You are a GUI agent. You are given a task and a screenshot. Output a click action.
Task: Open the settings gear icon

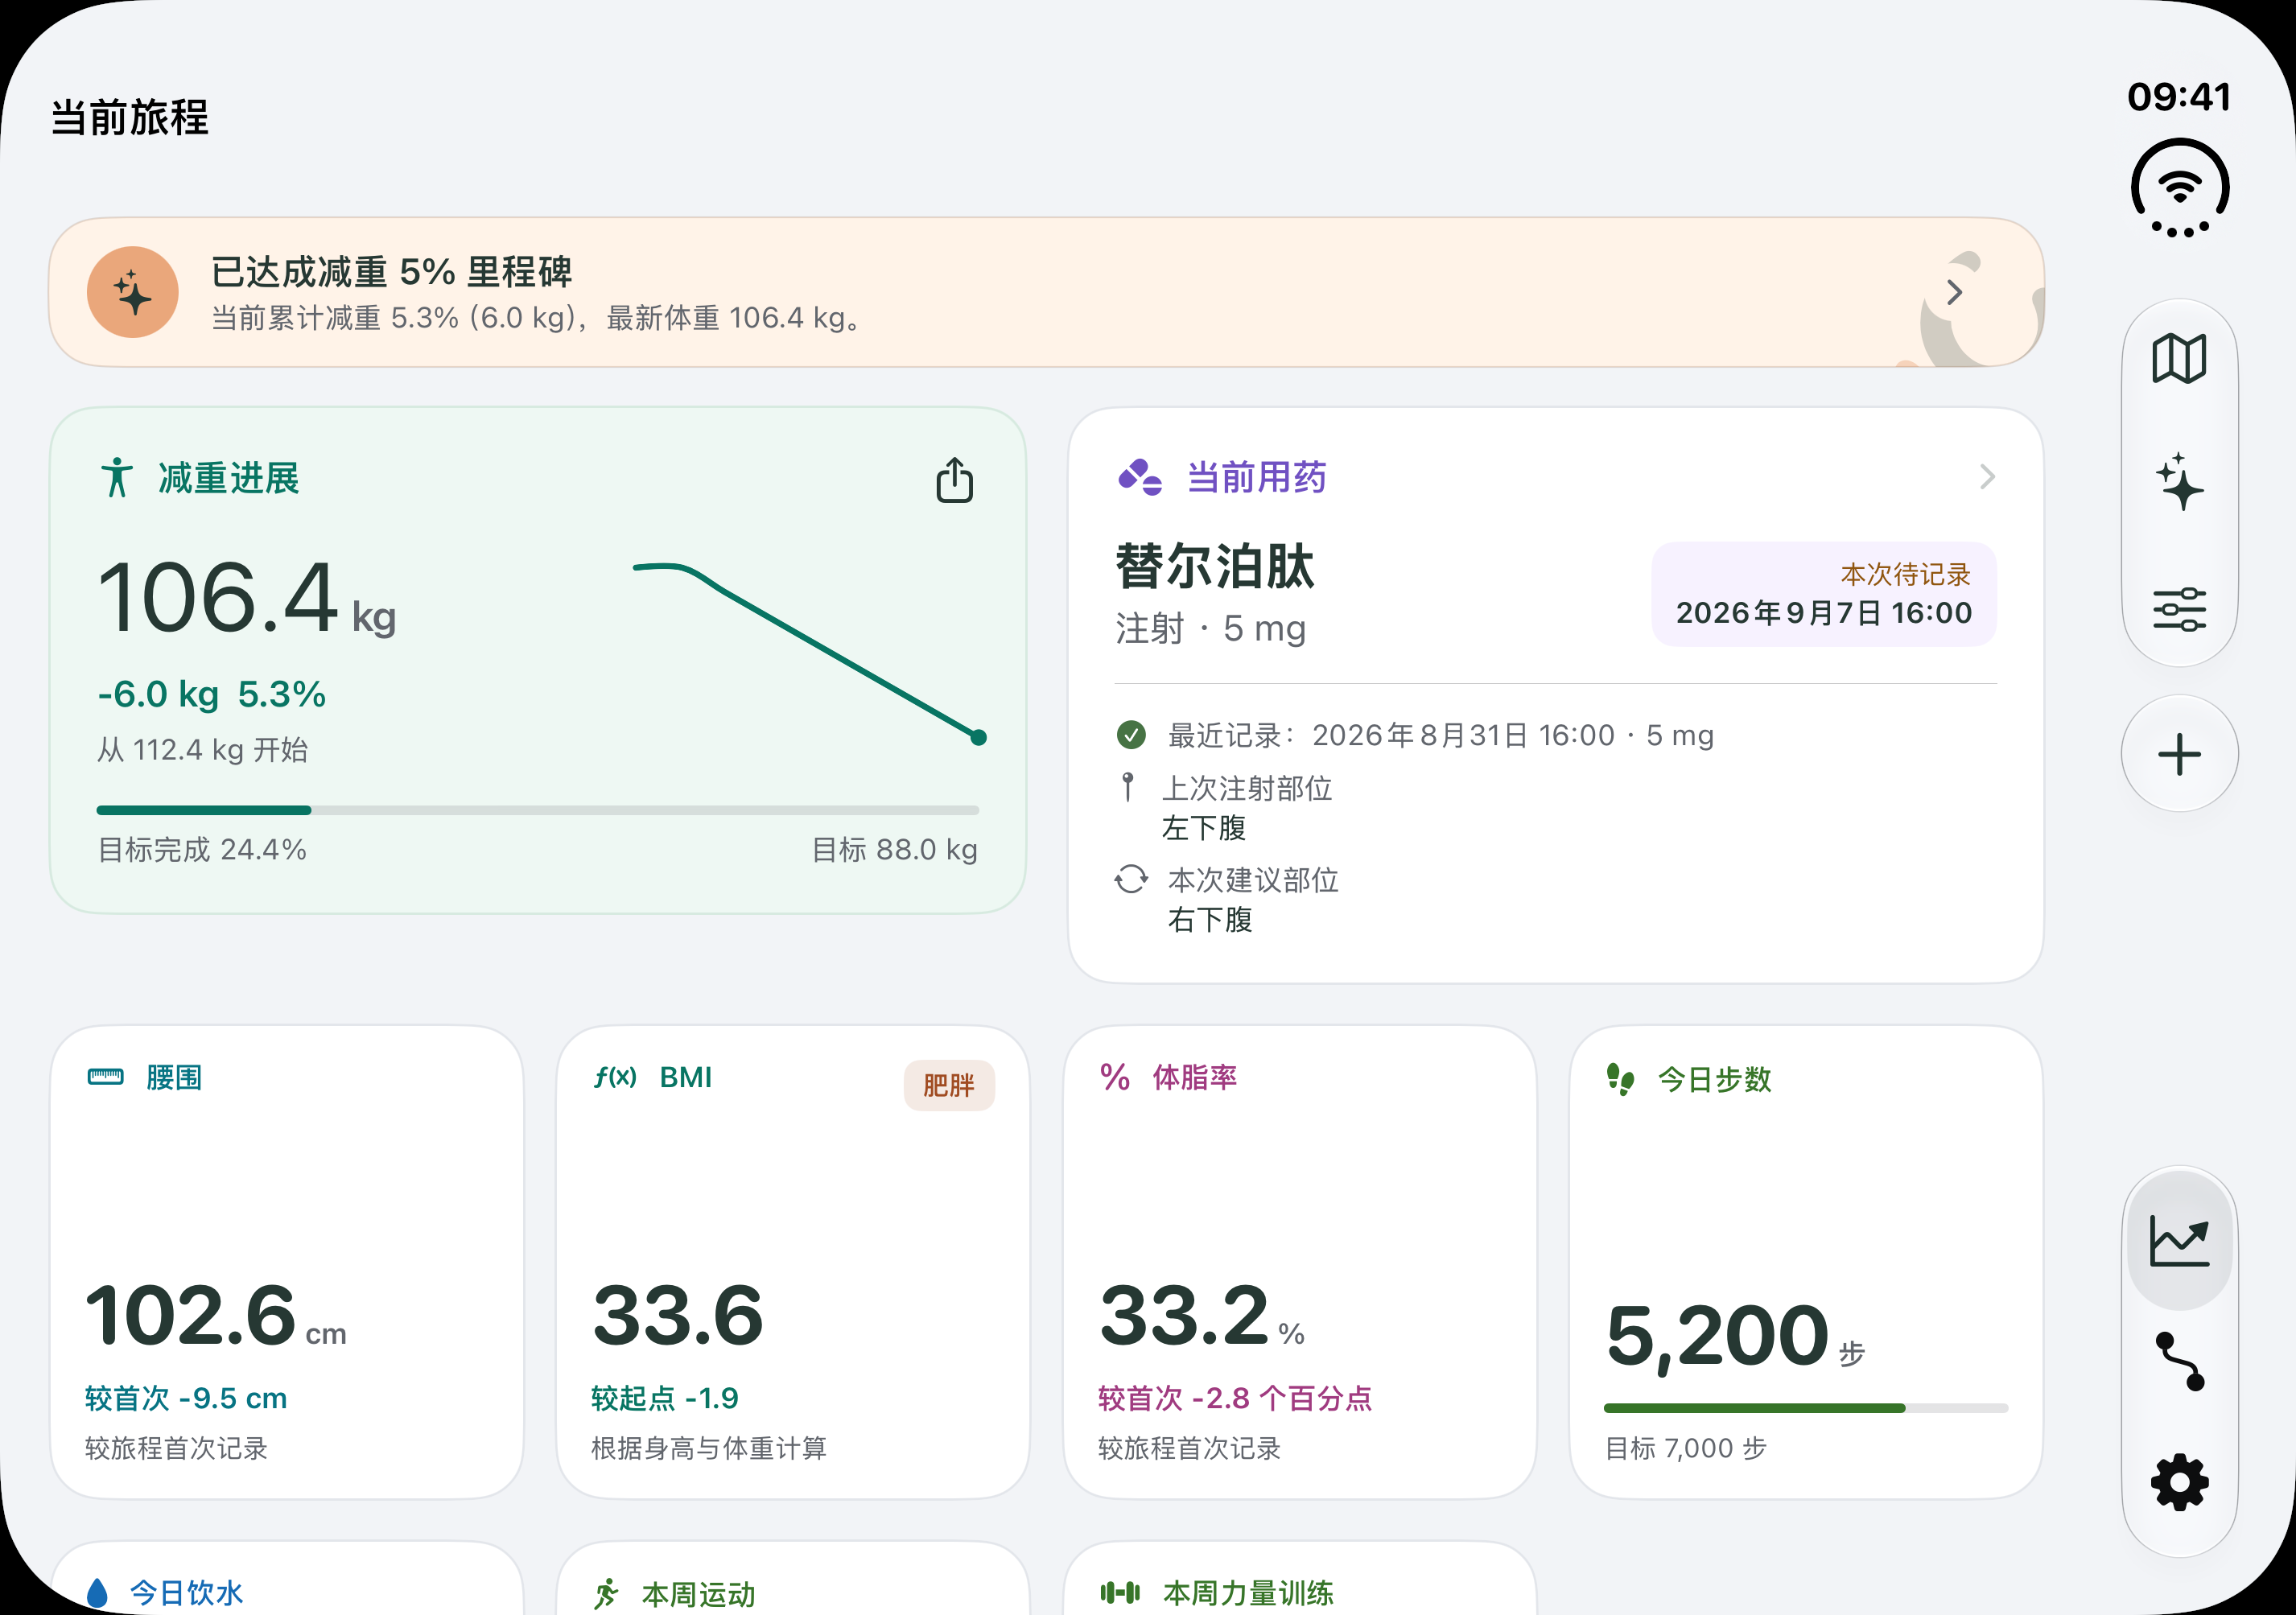coord(2179,1482)
